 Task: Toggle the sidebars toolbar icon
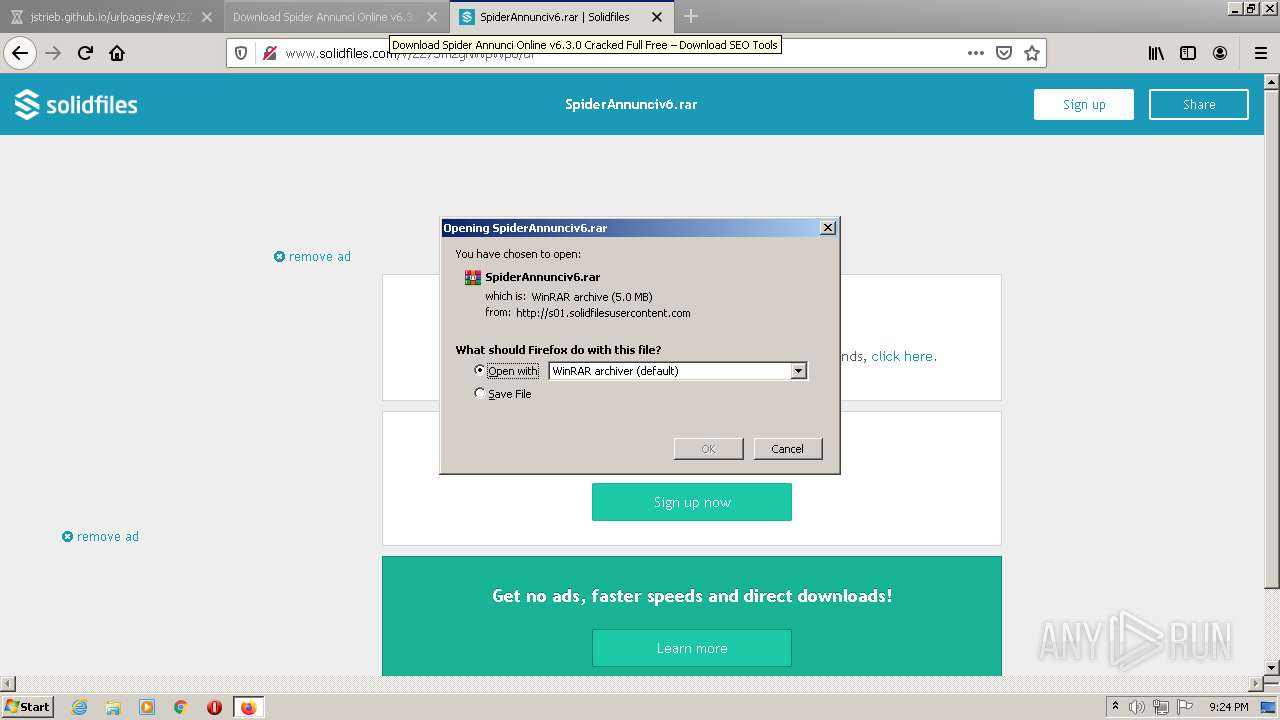tap(1188, 53)
